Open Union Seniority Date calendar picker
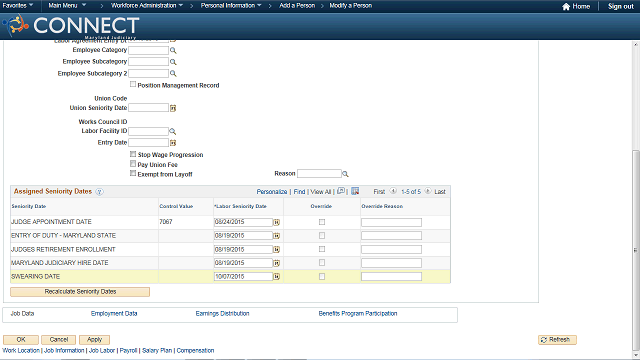The height and width of the screenshot is (360, 640). tap(173, 108)
